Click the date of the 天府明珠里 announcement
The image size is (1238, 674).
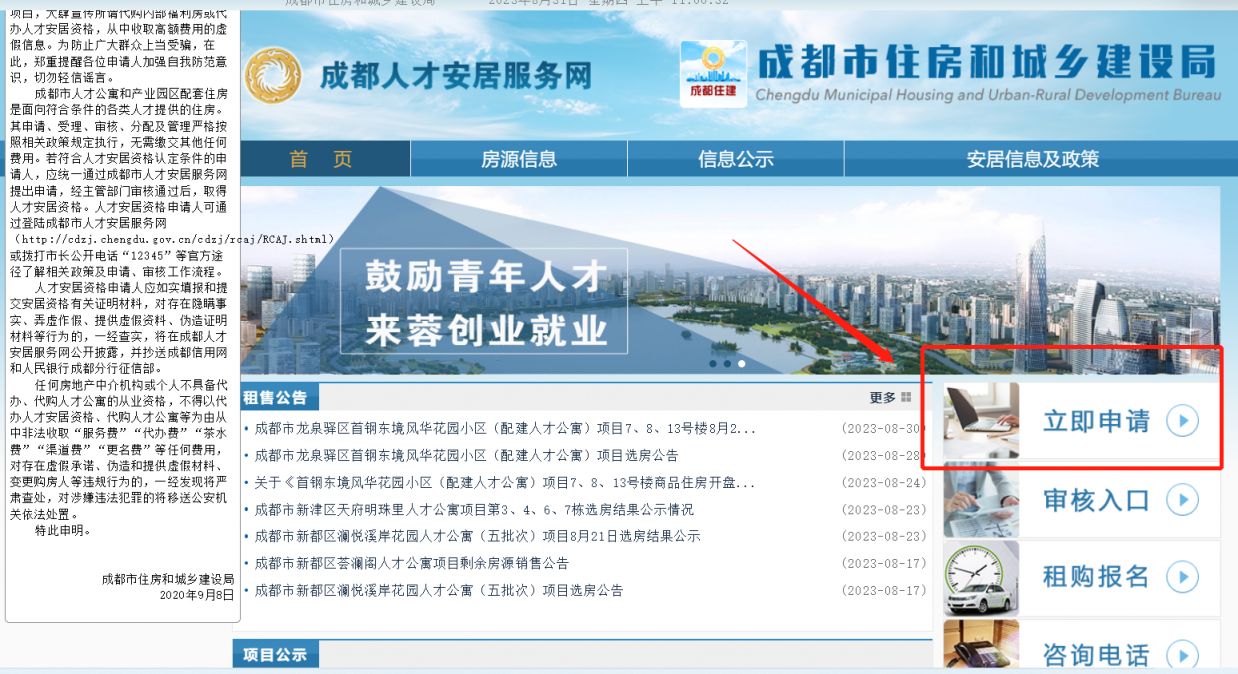pos(883,510)
